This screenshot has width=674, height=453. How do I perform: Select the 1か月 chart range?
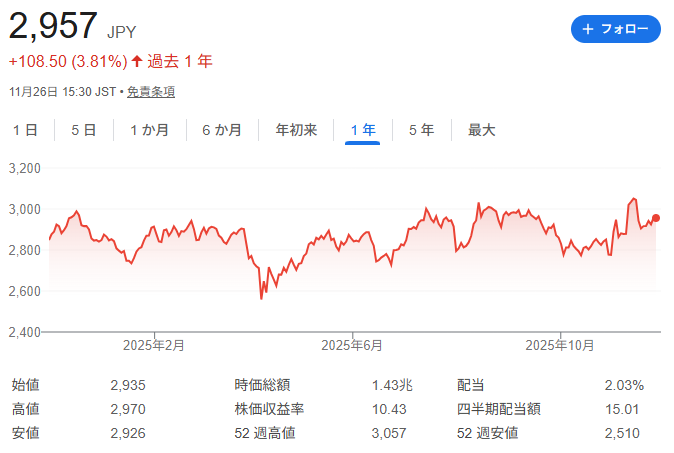point(149,130)
